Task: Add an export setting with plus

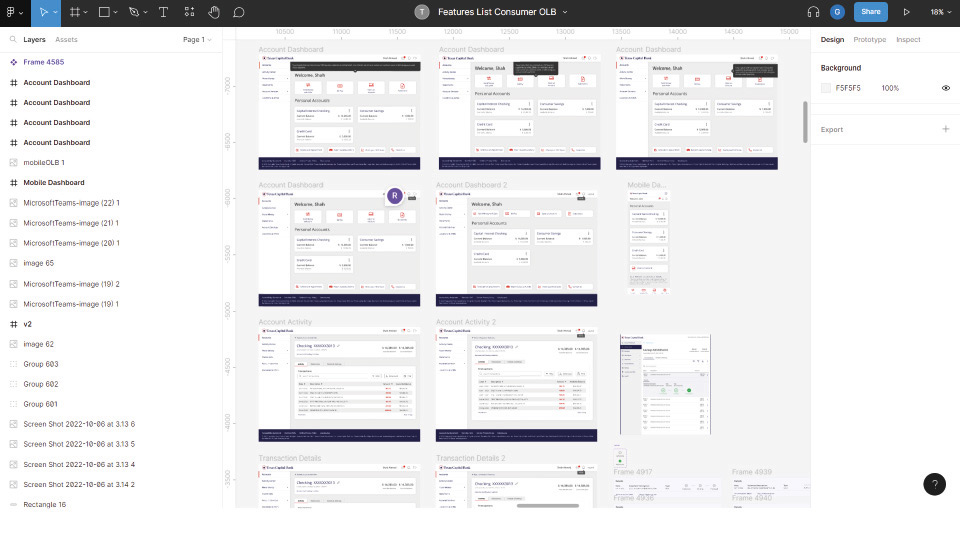Action: click(945, 129)
